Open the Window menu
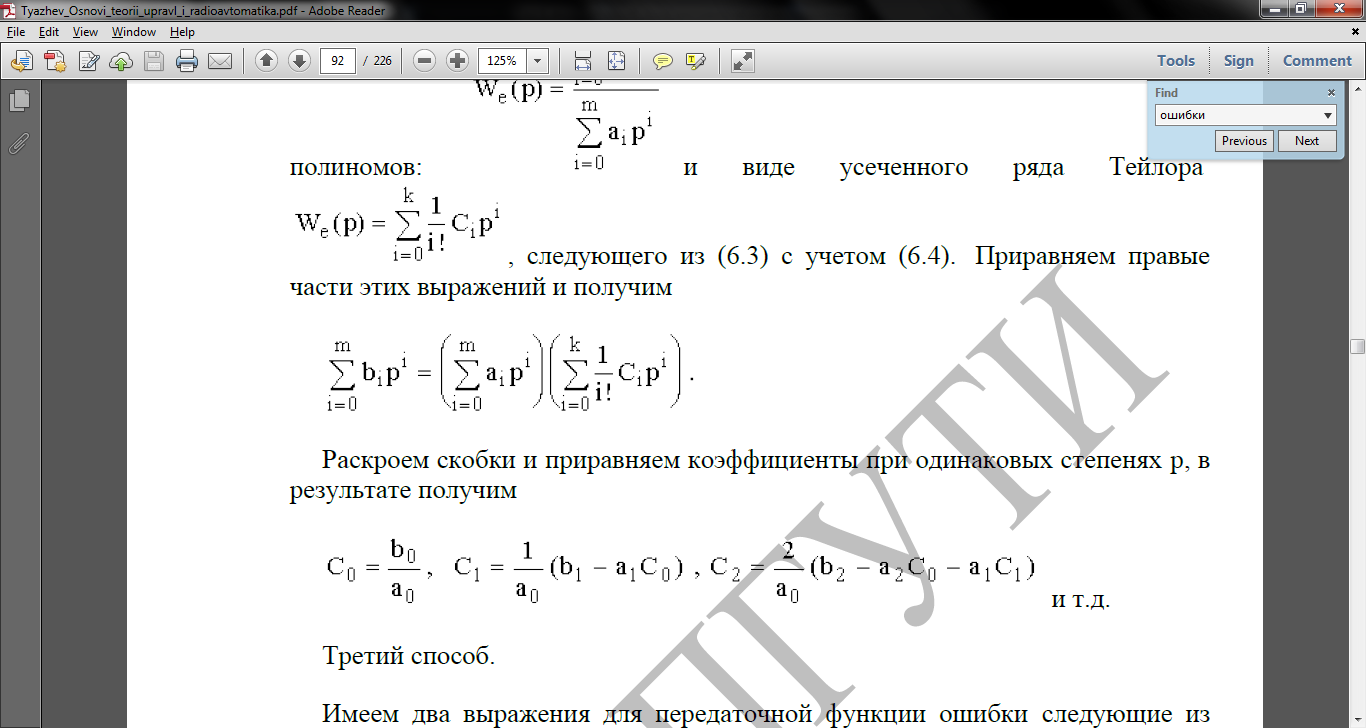Screen dimensions: 1366x728 pyautogui.click(x=133, y=32)
